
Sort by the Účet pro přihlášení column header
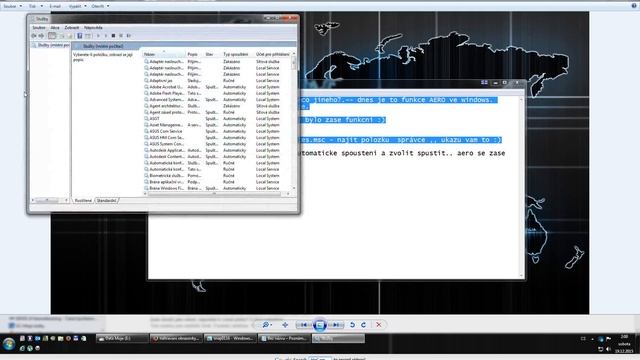click(273, 54)
